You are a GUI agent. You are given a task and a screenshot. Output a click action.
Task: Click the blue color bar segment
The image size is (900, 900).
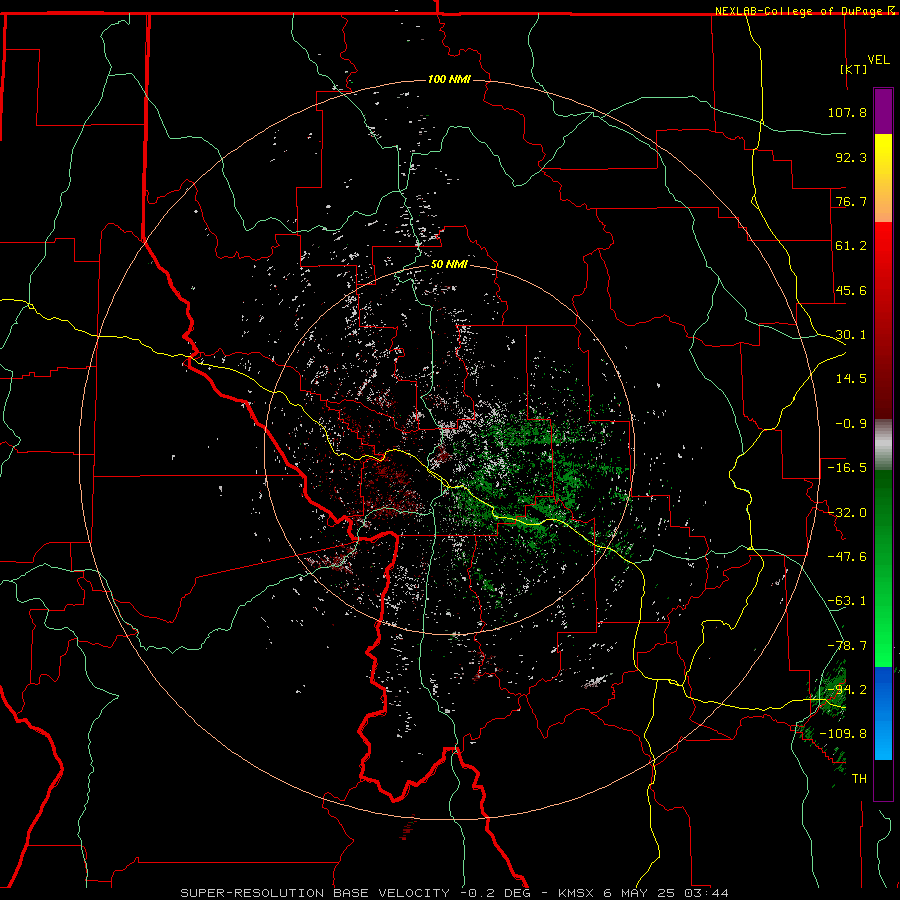pos(883,713)
